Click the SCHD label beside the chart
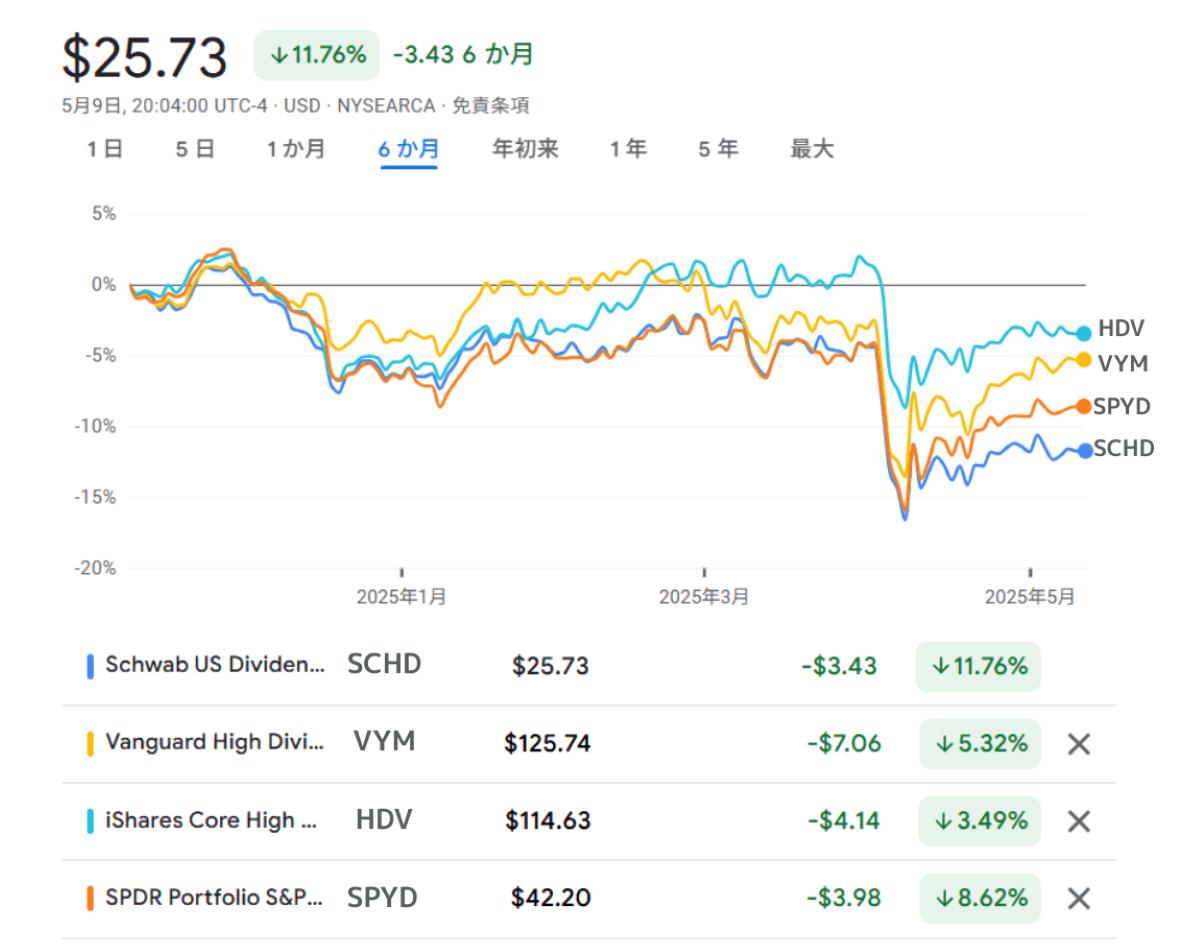The height and width of the screenshot is (949, 1200). tap(1124, 448)
